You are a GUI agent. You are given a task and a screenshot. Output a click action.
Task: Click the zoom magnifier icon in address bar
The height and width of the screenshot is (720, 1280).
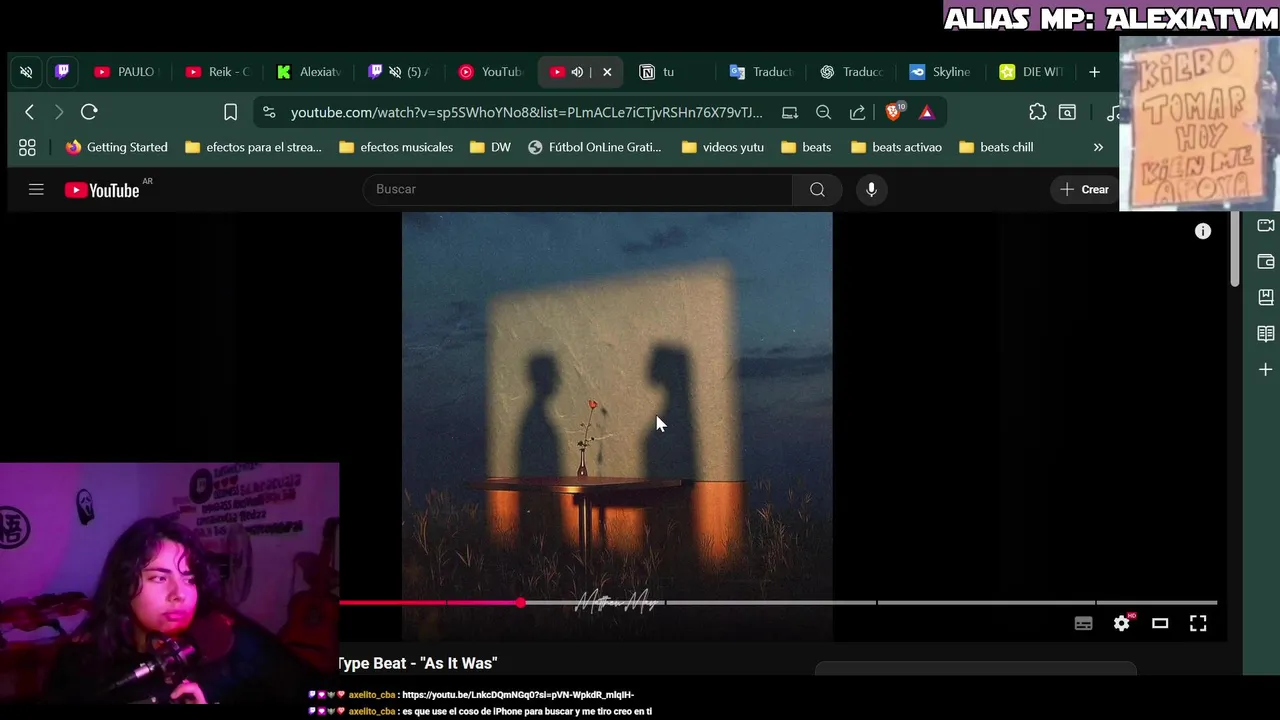coord(823,112)
